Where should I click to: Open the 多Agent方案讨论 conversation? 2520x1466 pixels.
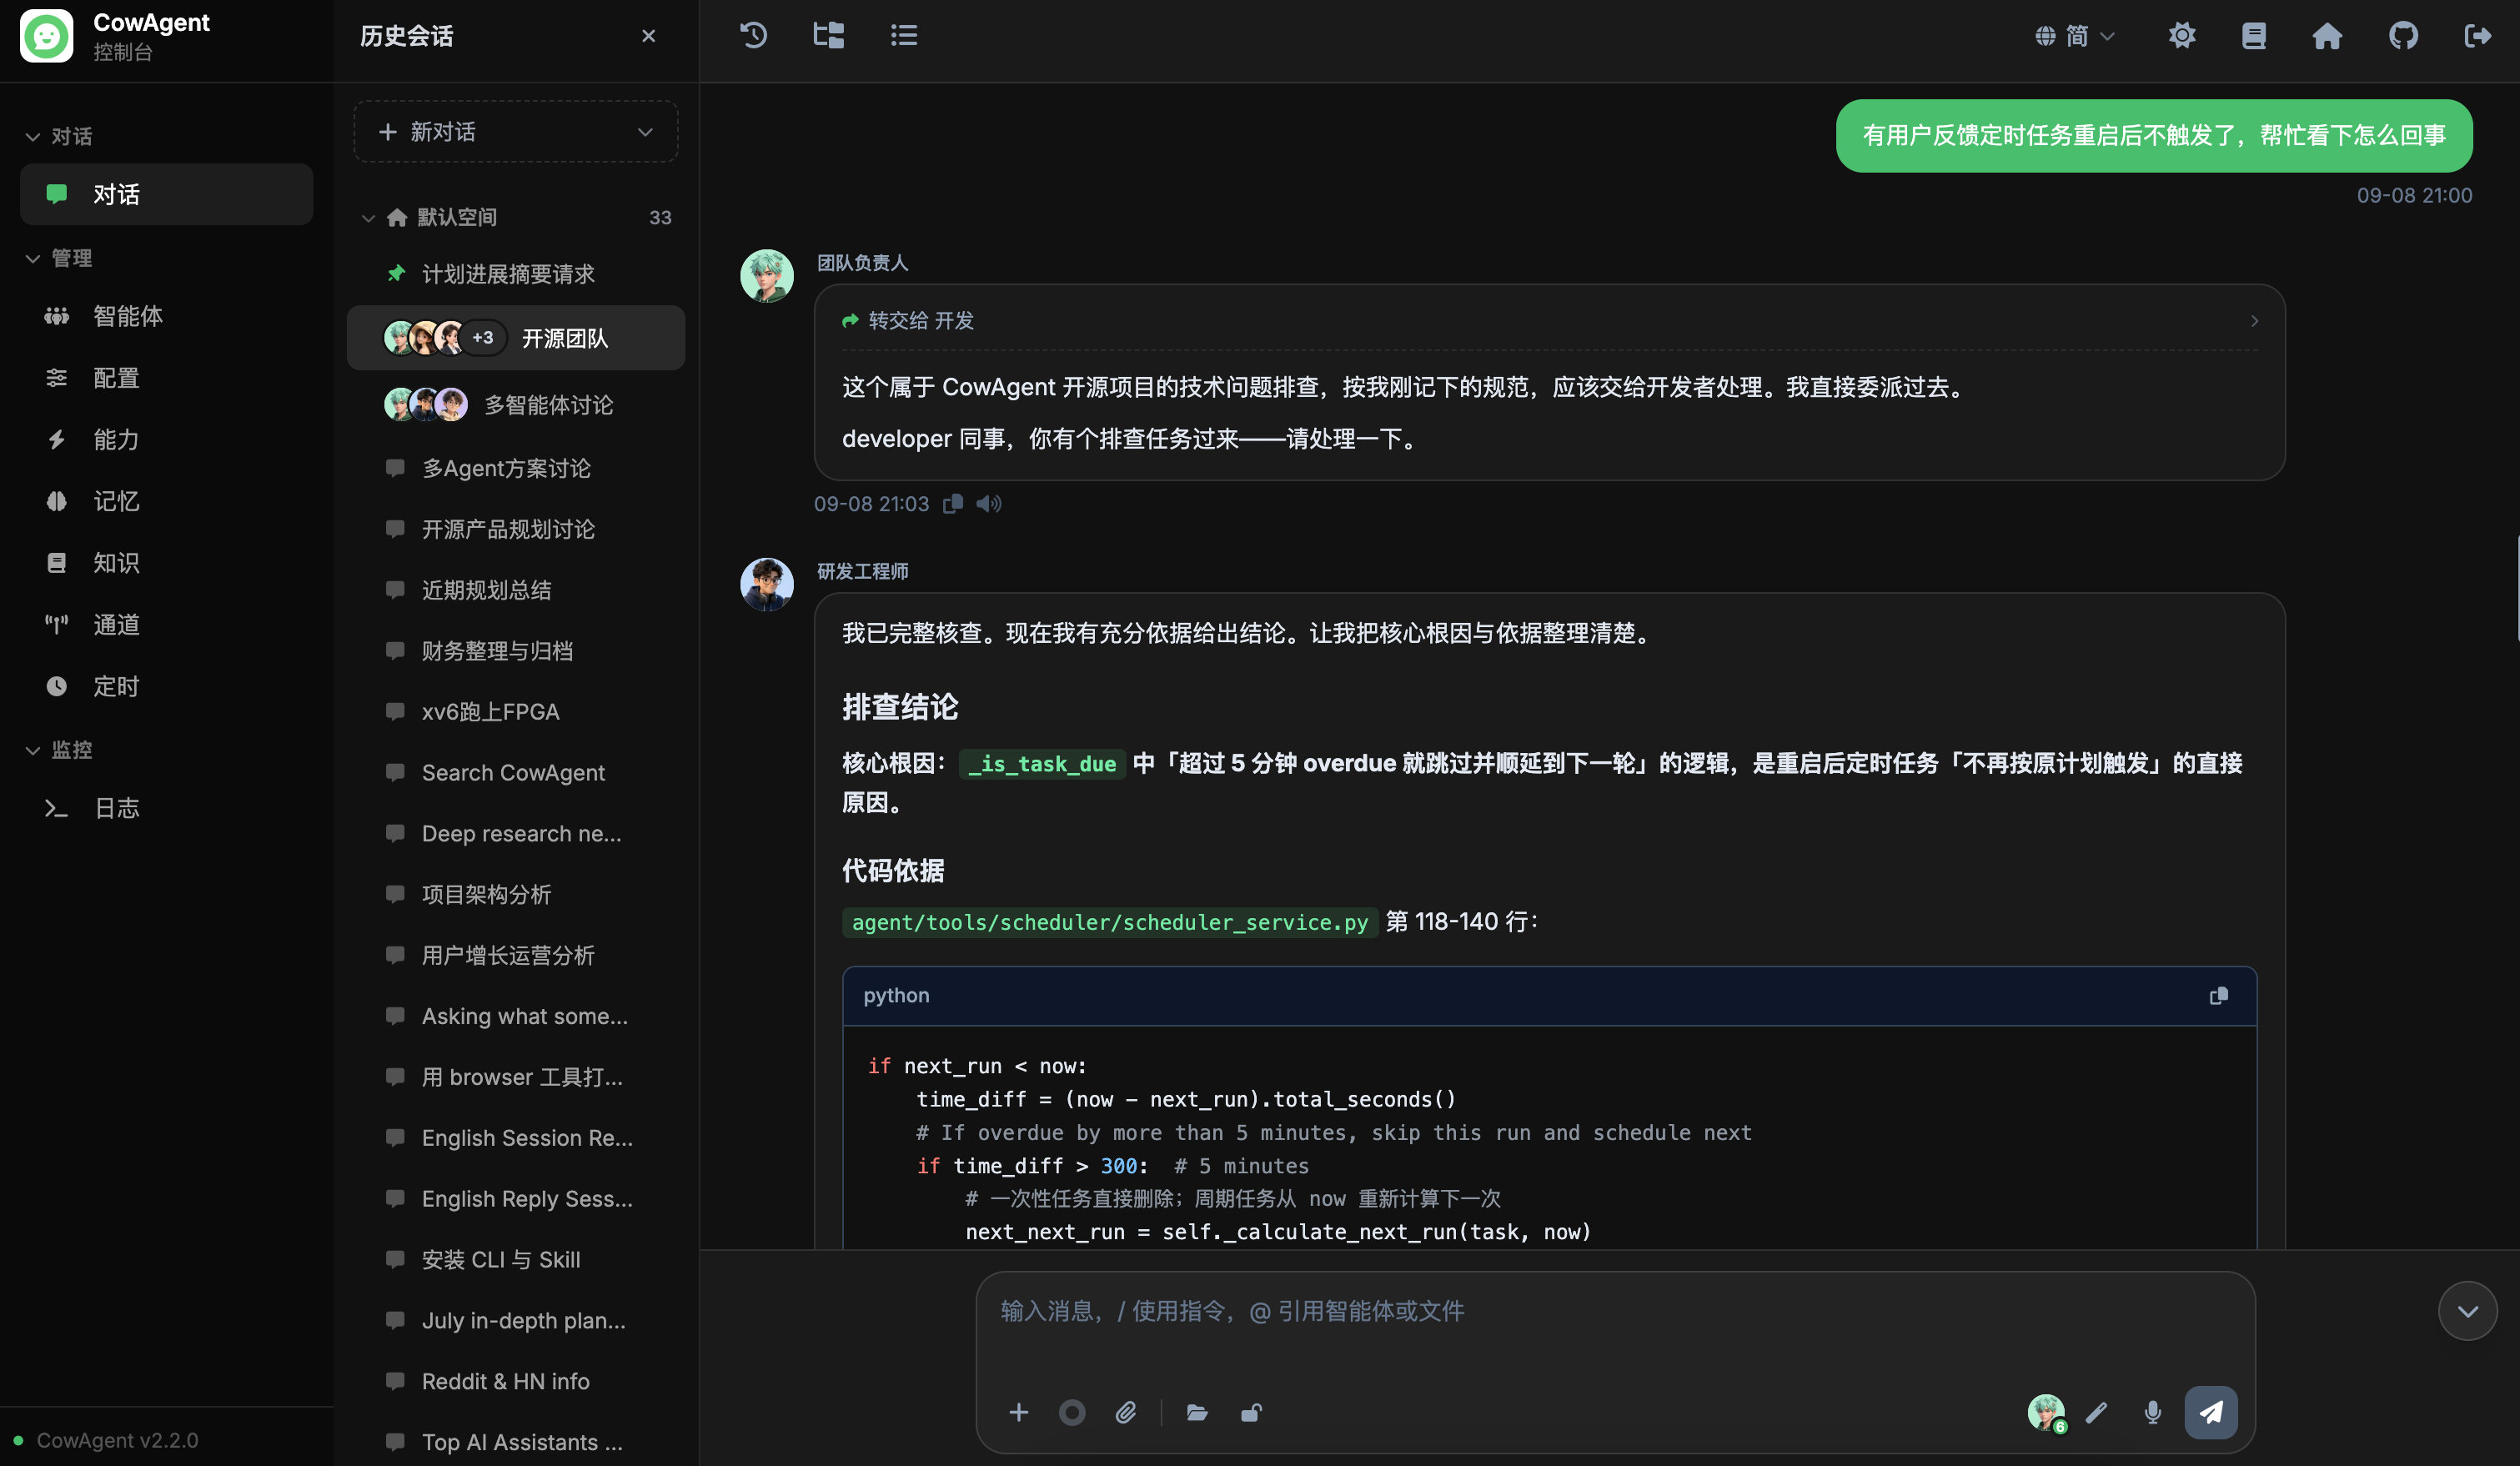tap(516, 468)
